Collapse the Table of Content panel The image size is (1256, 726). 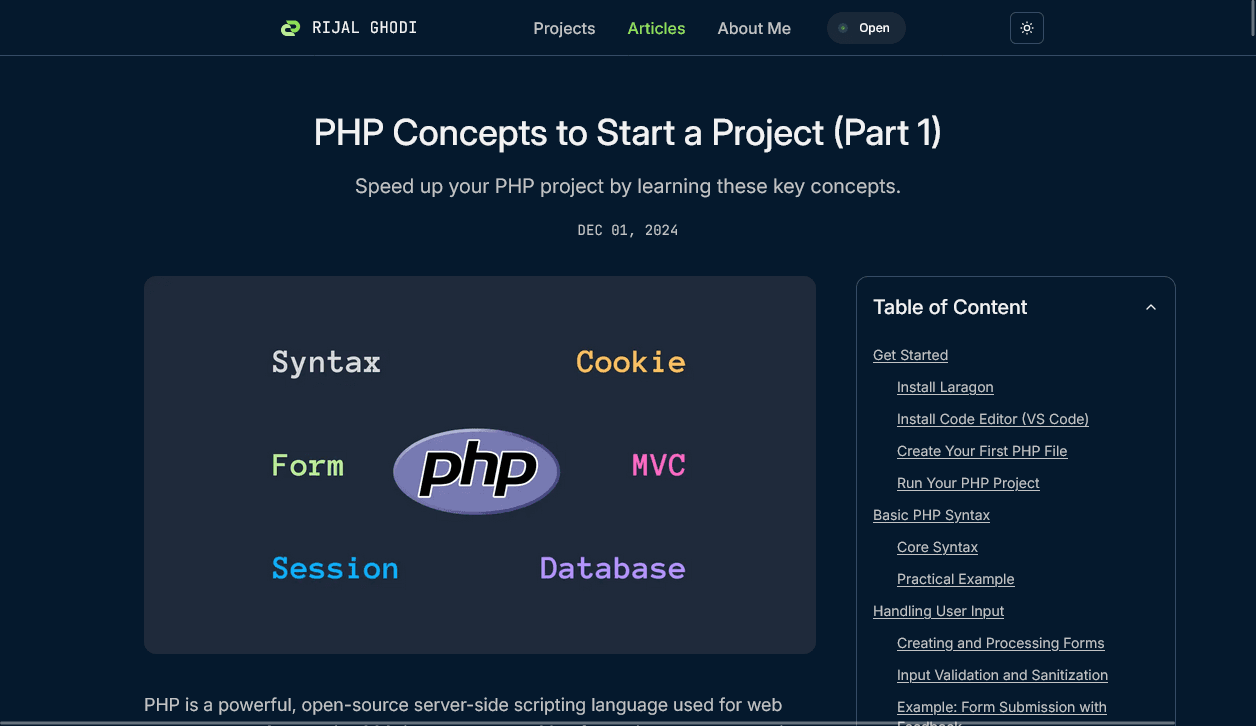point(1150,308)
